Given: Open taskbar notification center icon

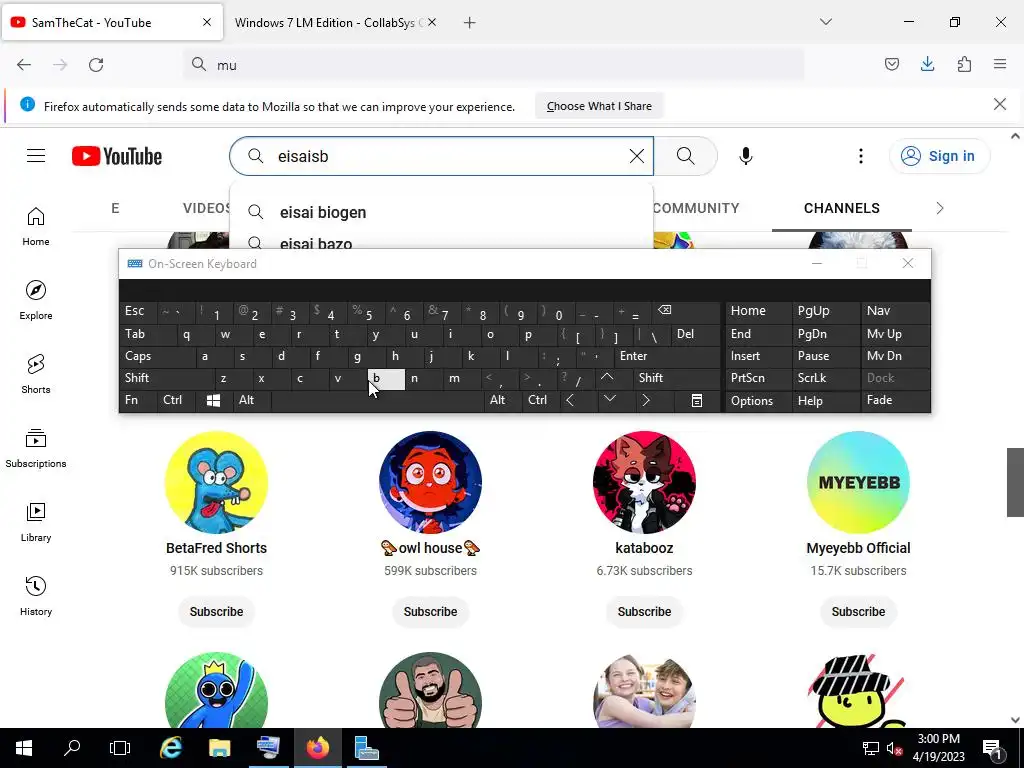Looking at the screenshot, I should tap(992, 748).
